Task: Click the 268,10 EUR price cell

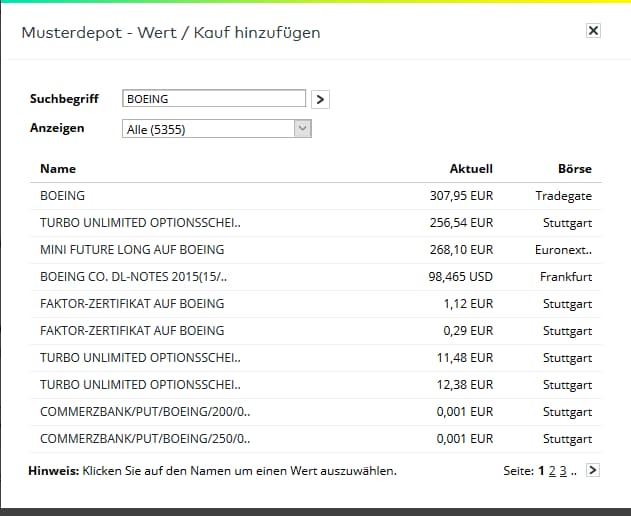Action: coord(461,250)
